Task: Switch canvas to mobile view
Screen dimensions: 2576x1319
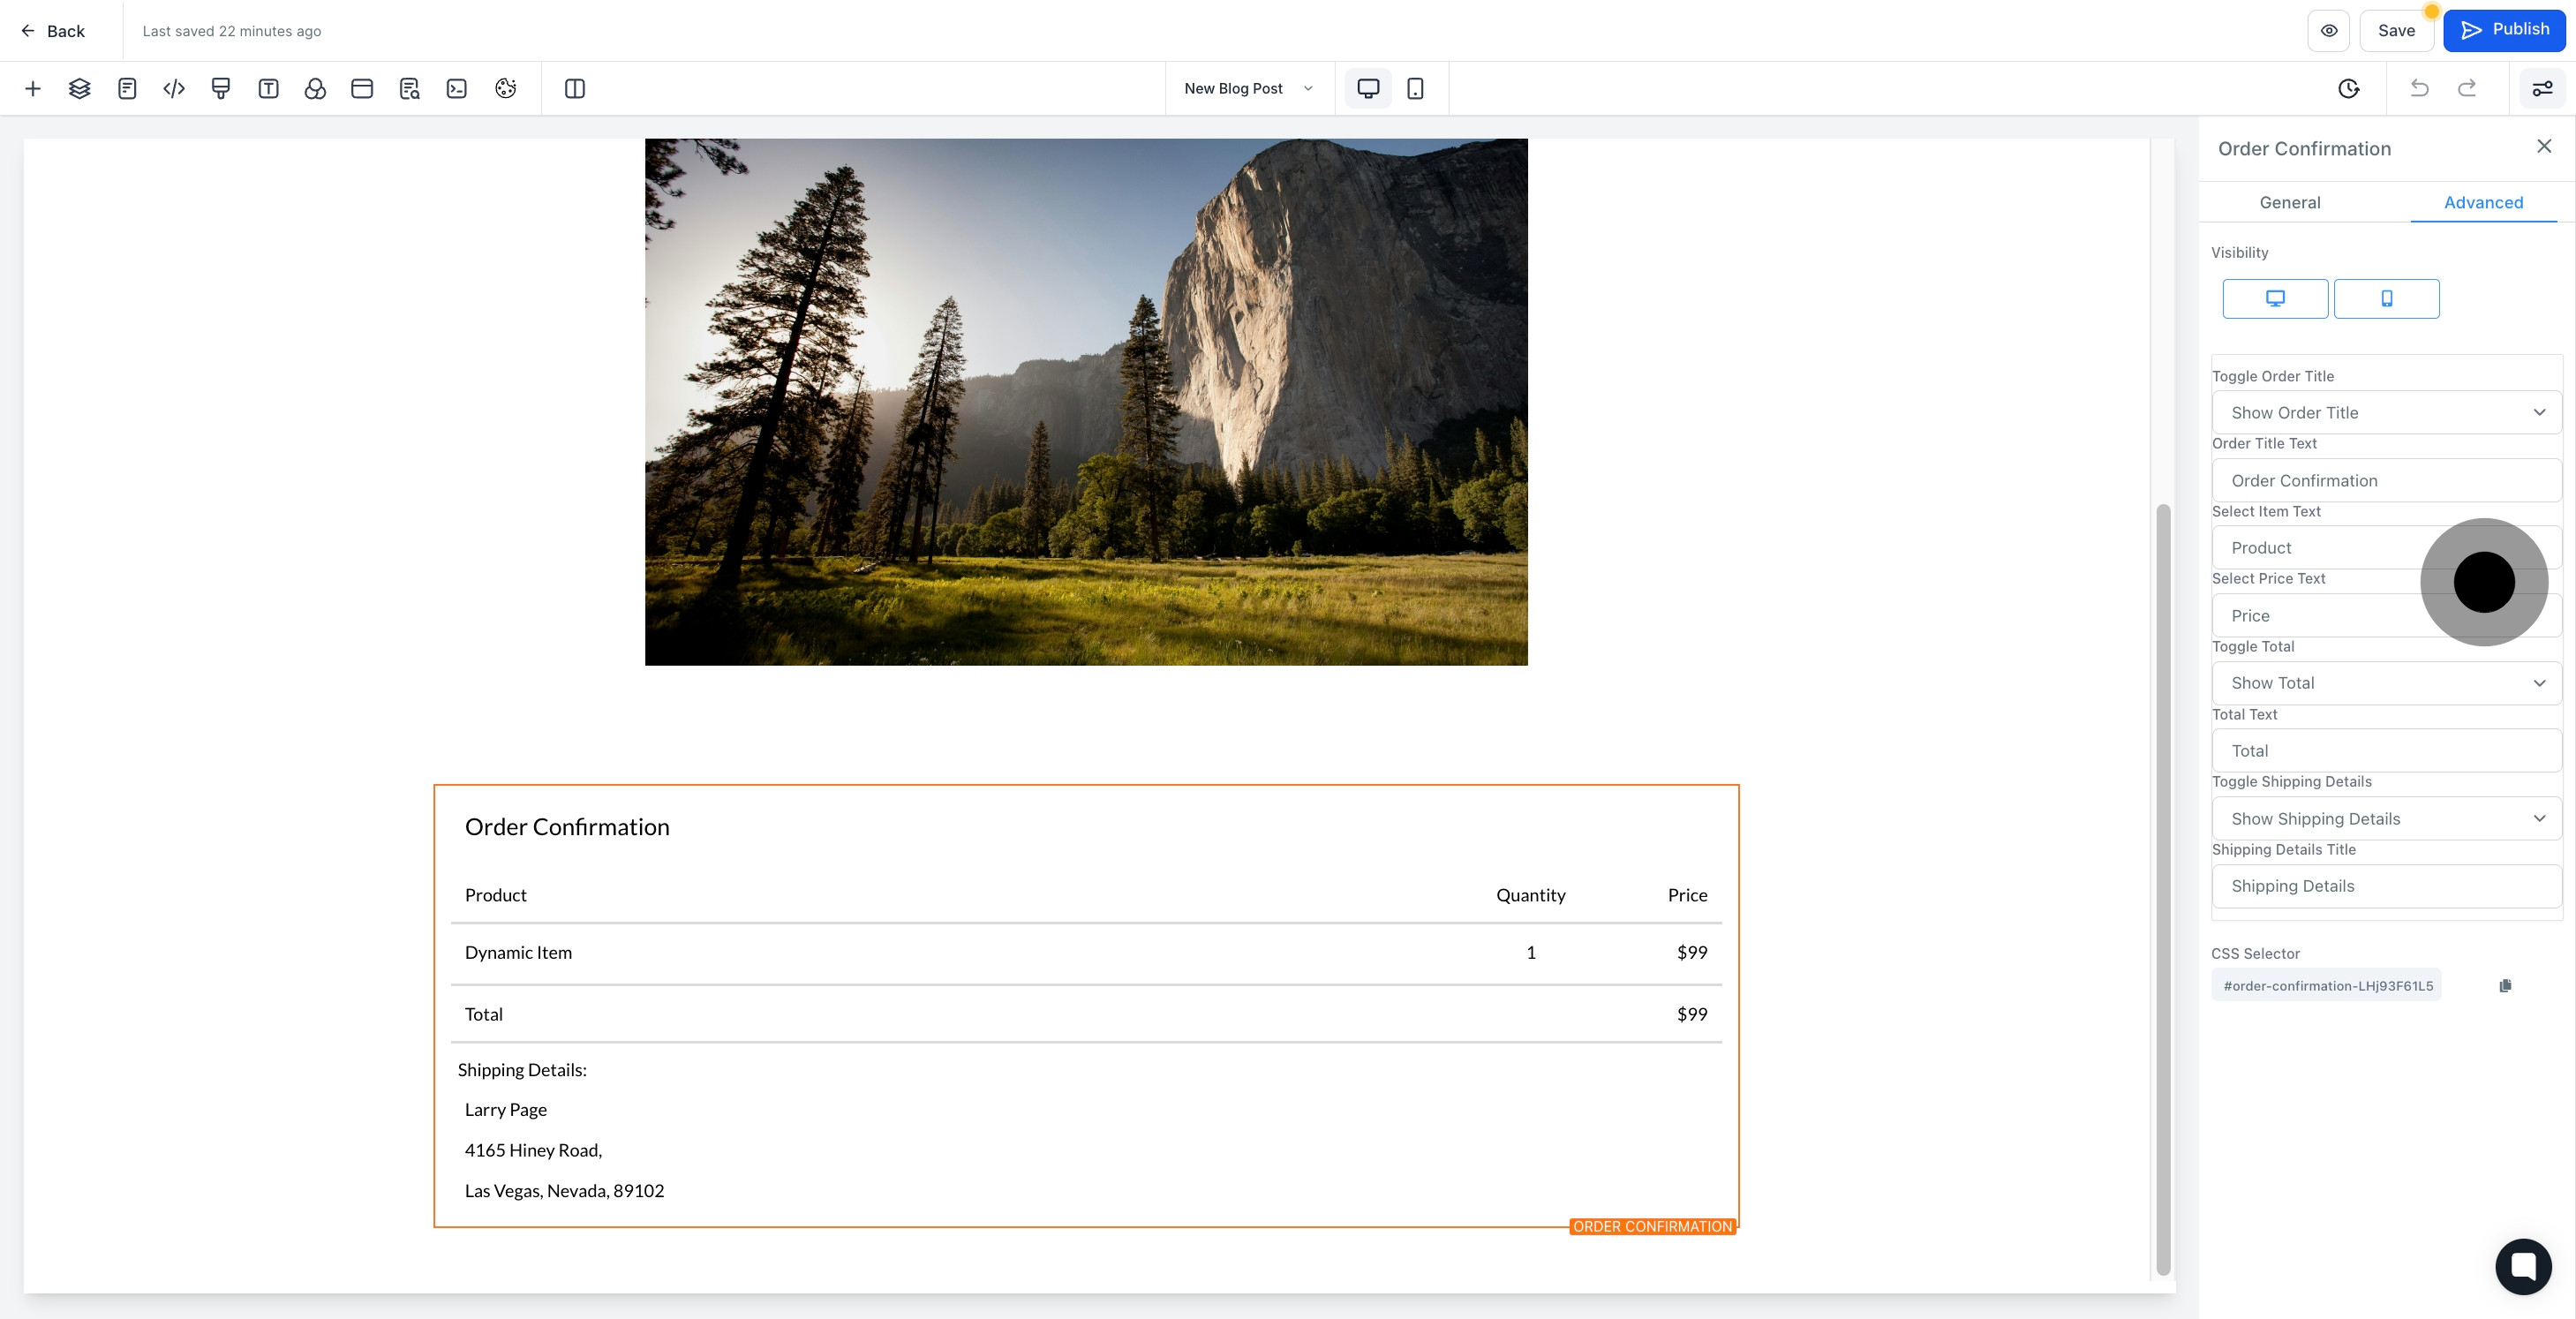Action: (1415, 89)
